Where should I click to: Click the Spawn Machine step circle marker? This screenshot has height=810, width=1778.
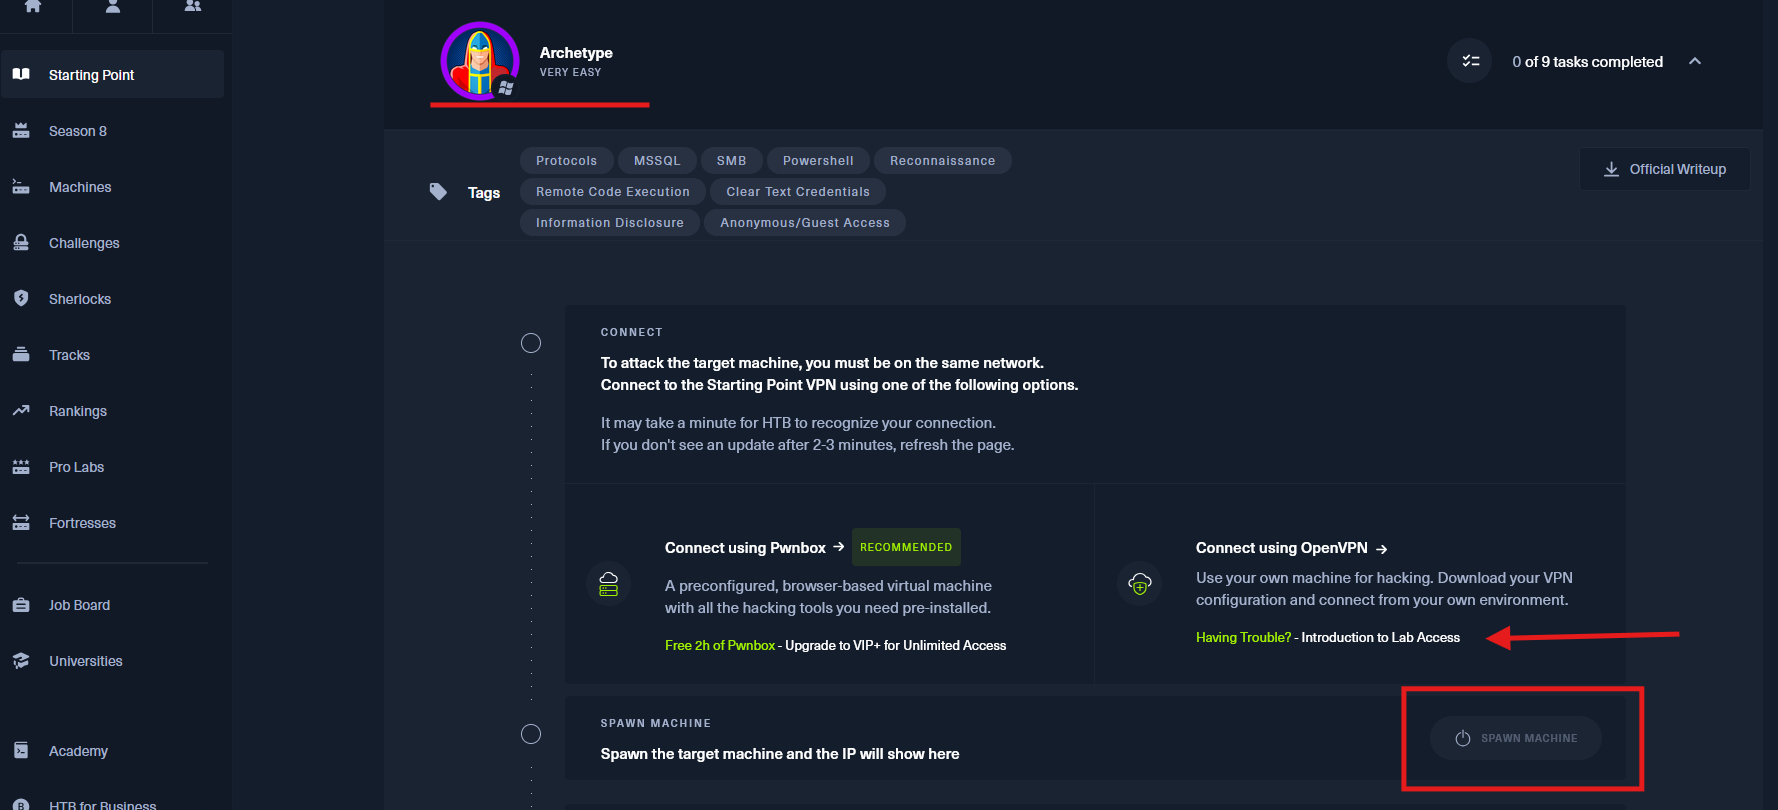[531, 734]
